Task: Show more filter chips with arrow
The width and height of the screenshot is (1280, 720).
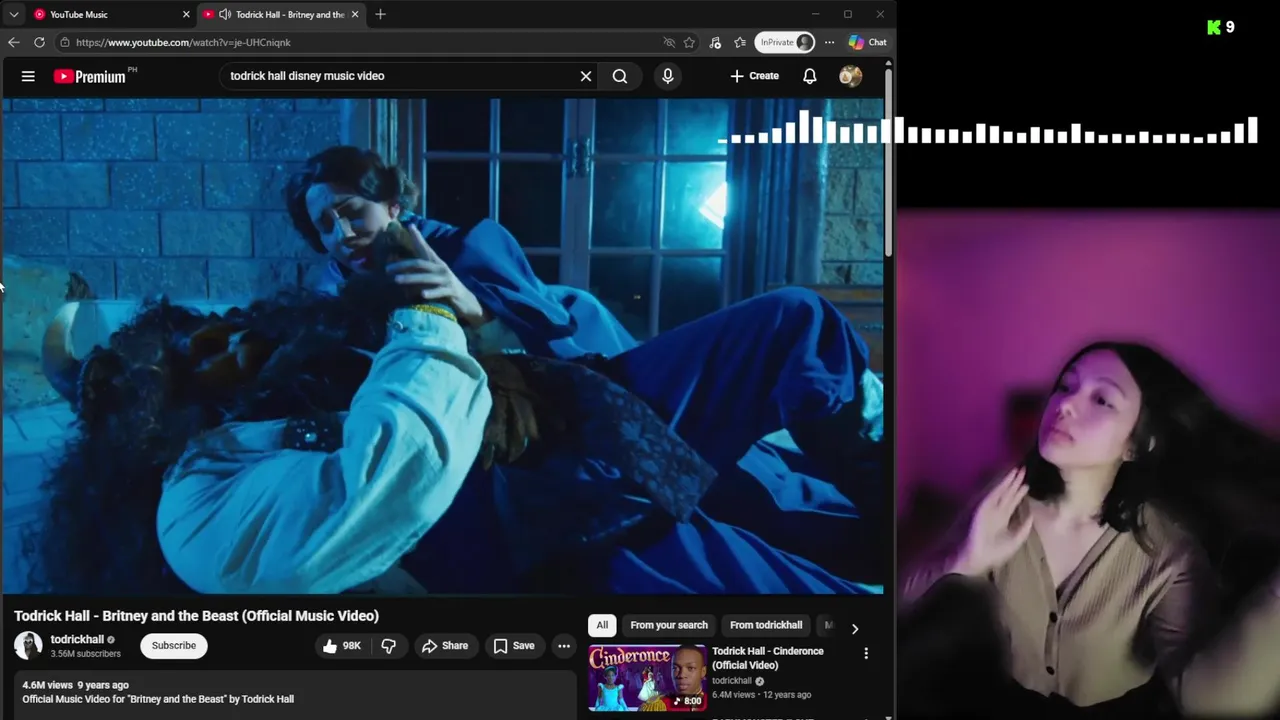Action: point(854,628)
